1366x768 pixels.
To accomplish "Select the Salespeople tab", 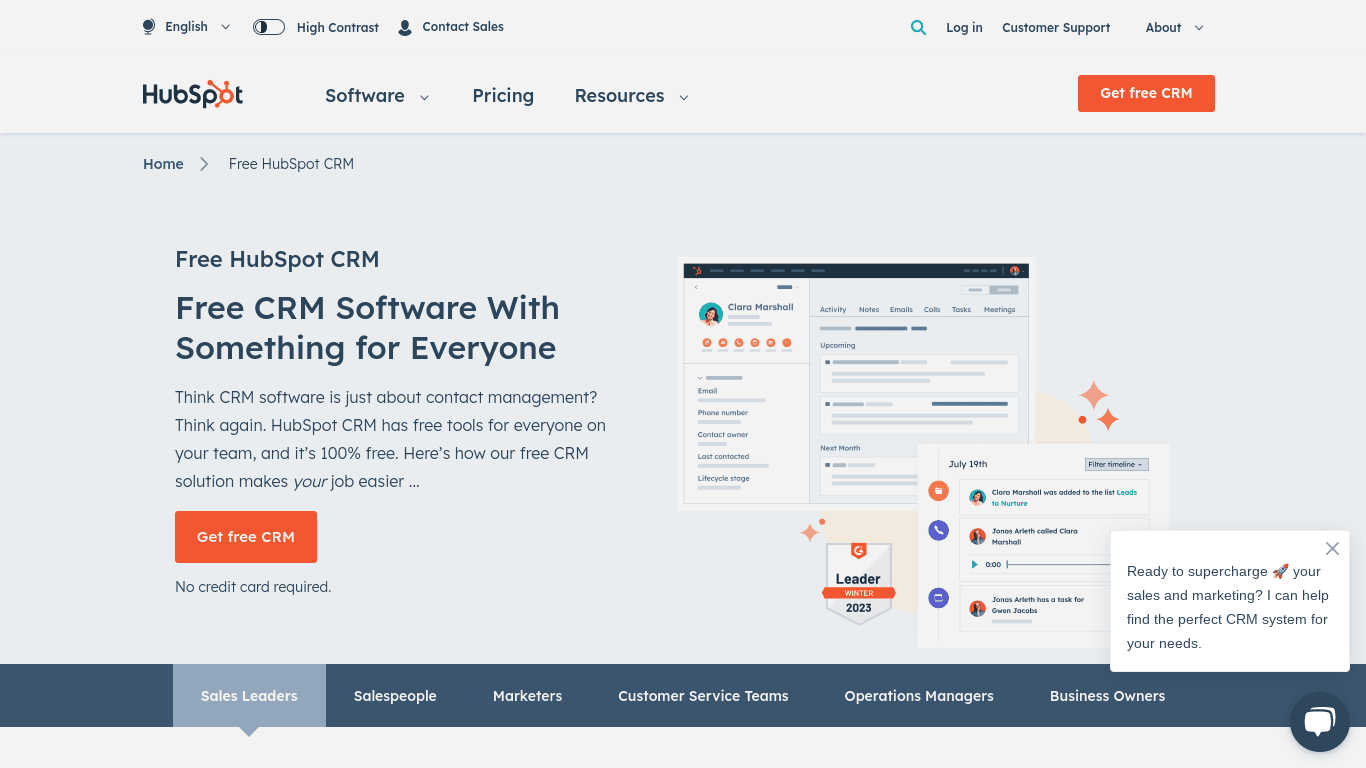I will pos(395,696).
